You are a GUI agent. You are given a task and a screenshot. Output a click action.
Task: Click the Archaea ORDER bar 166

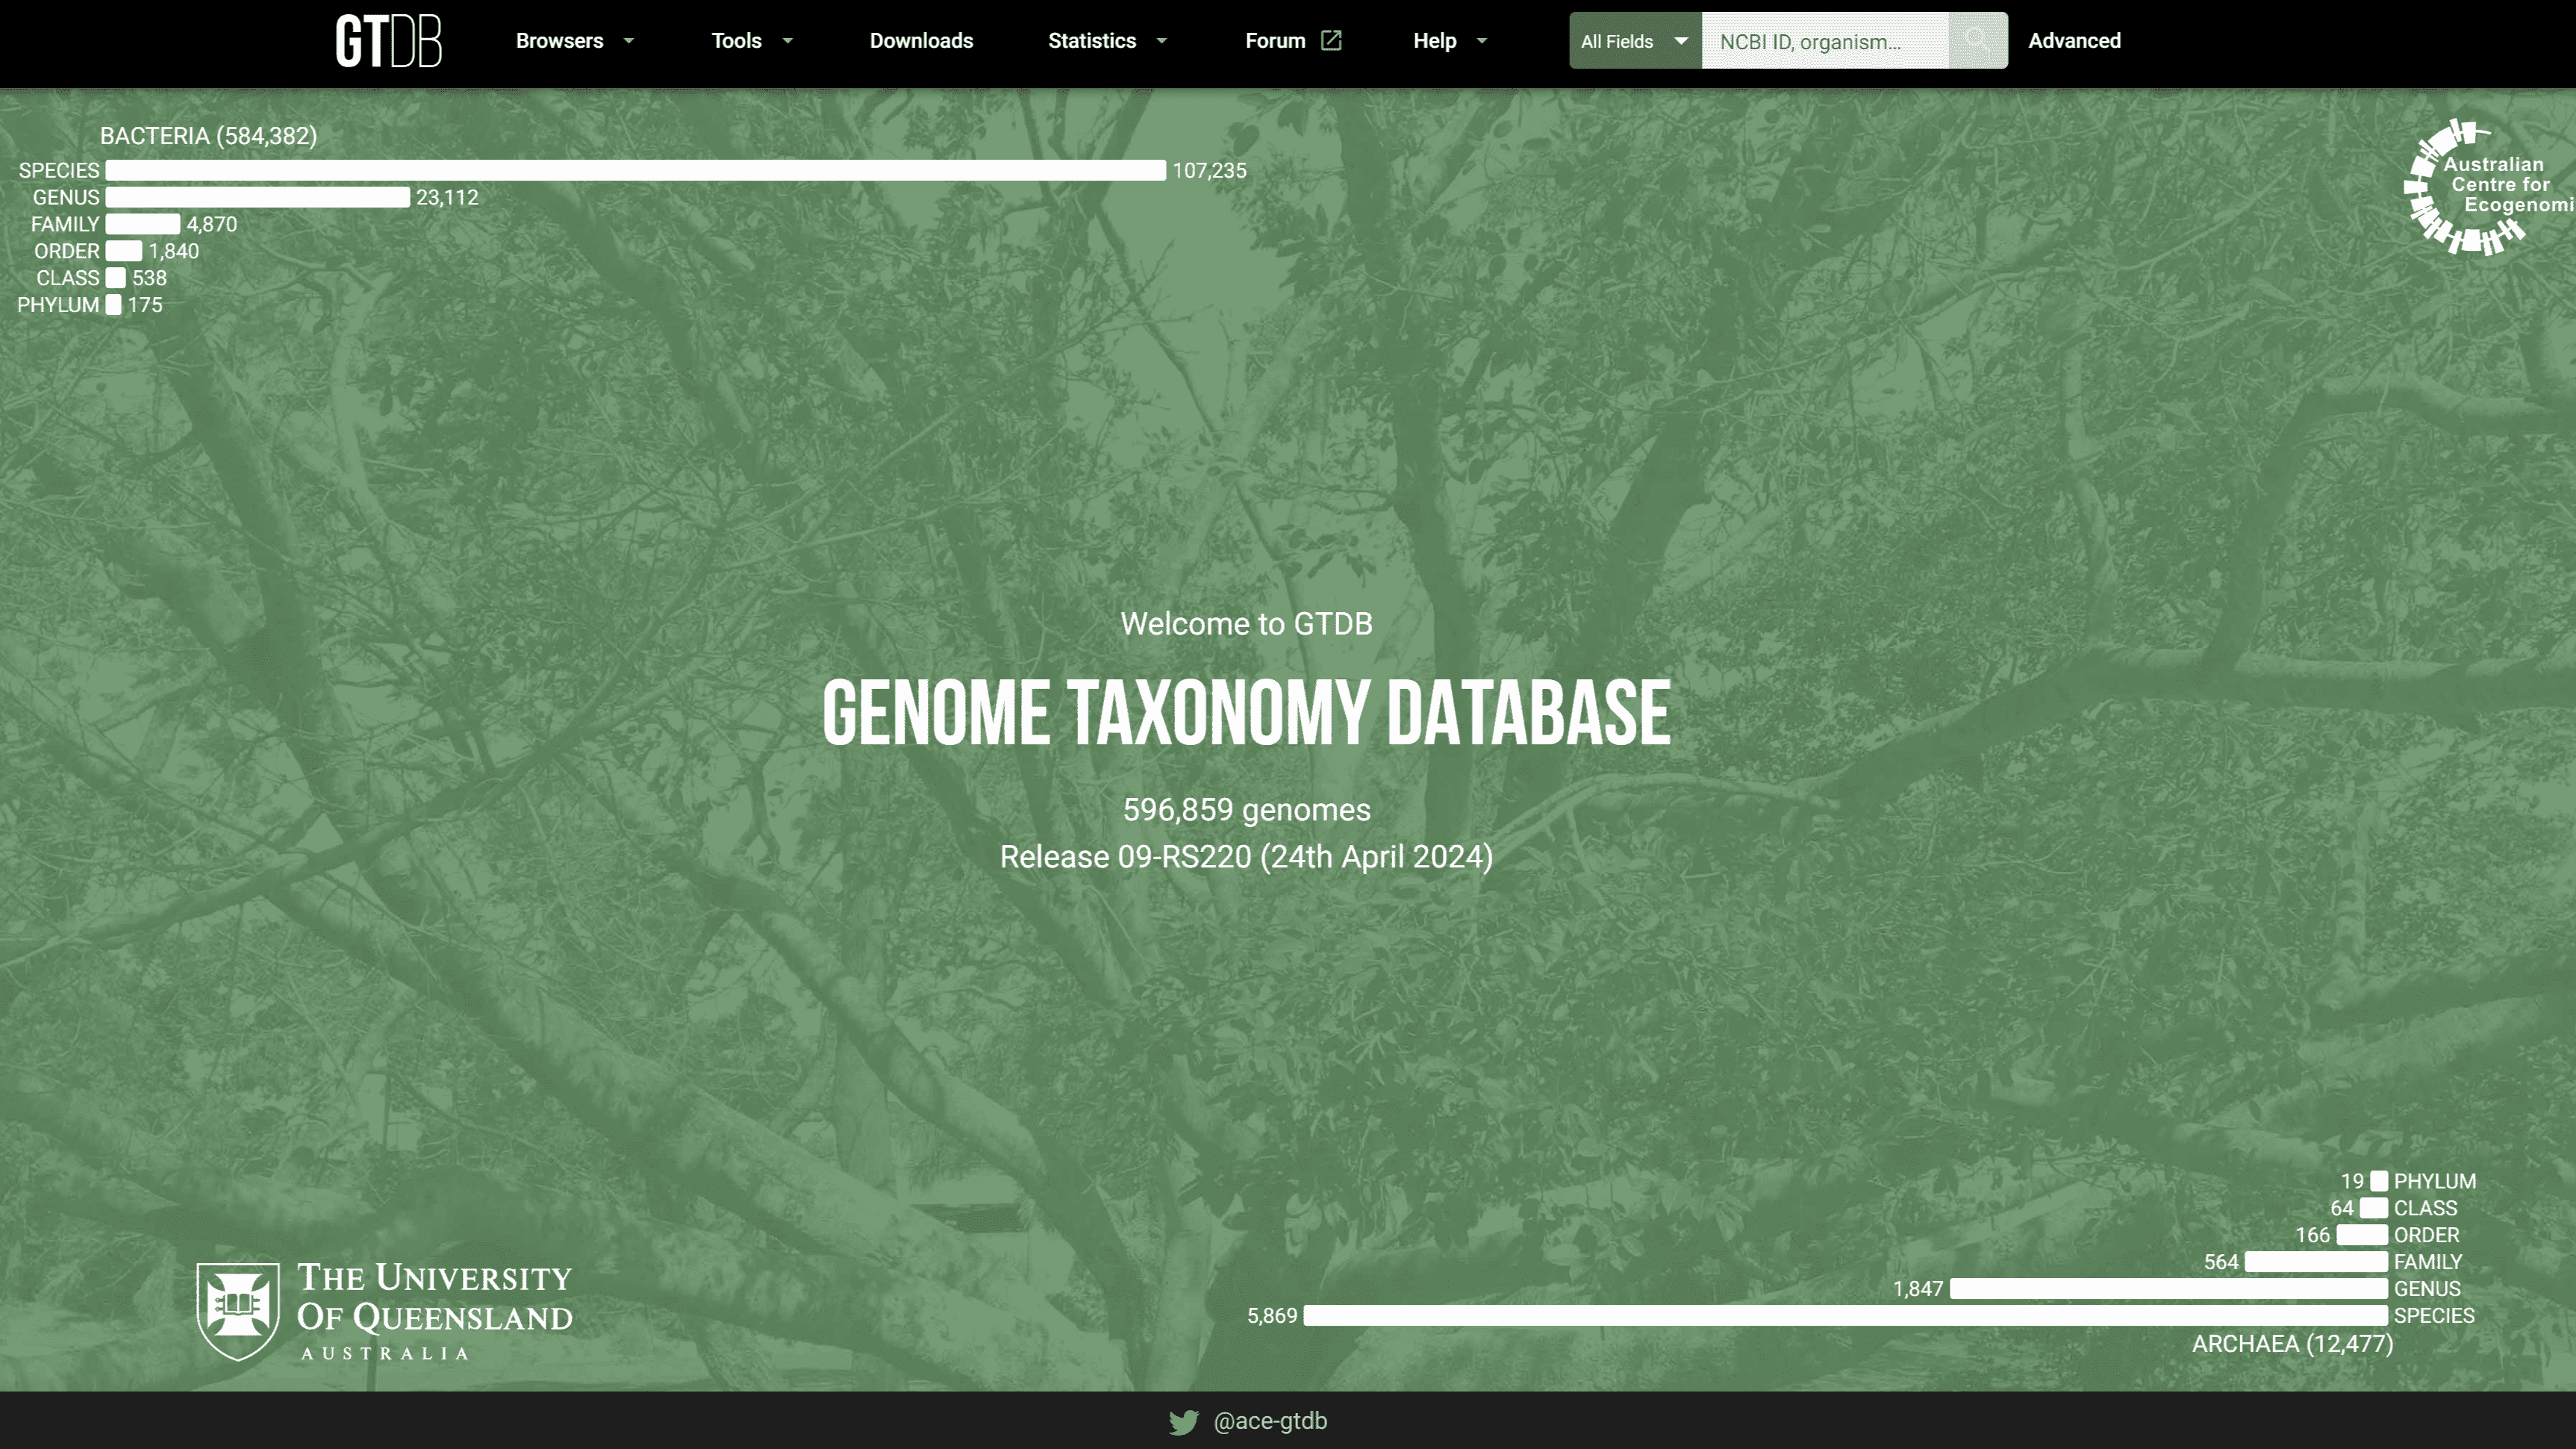2362,1235
